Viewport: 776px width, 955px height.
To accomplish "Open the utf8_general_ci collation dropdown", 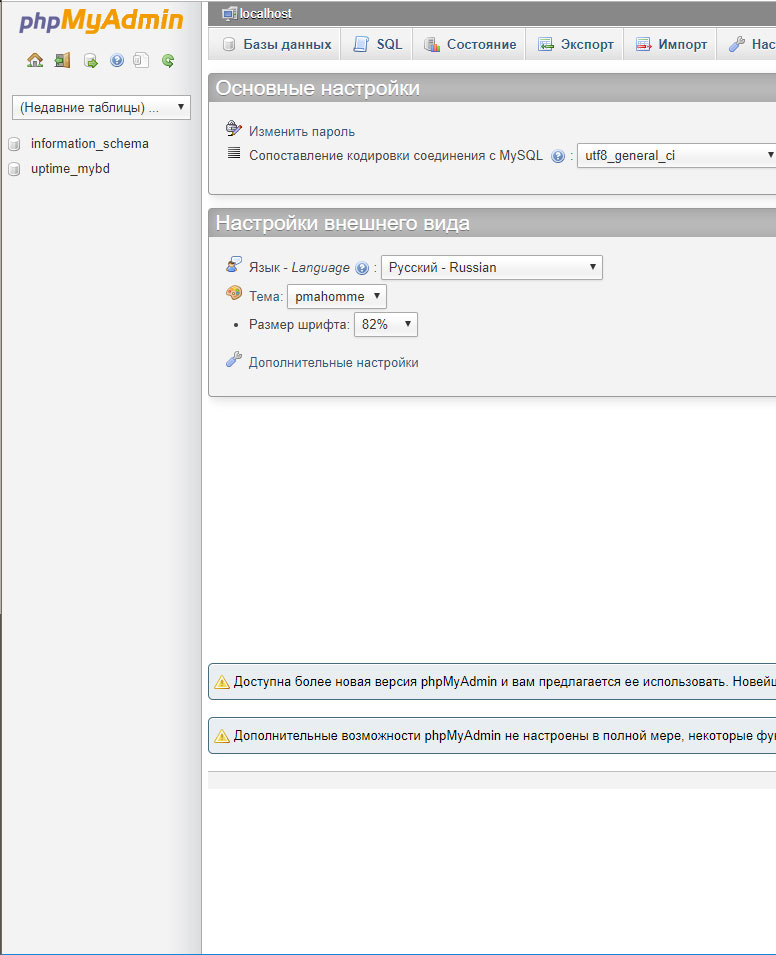I will (677, 155).
